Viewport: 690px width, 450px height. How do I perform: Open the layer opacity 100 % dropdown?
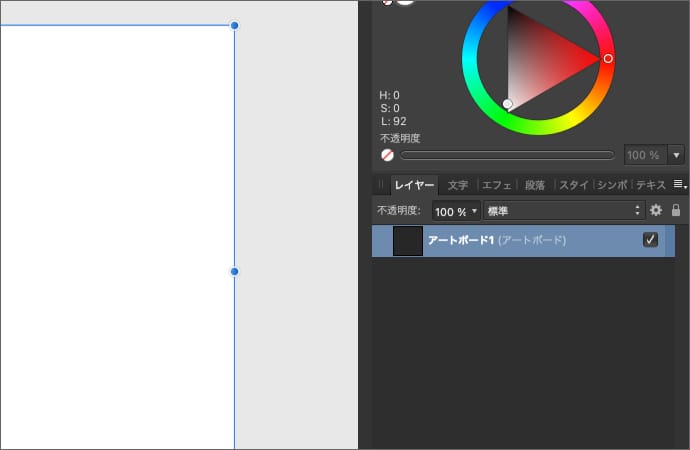pyautogui.click(x=456, y=211)
